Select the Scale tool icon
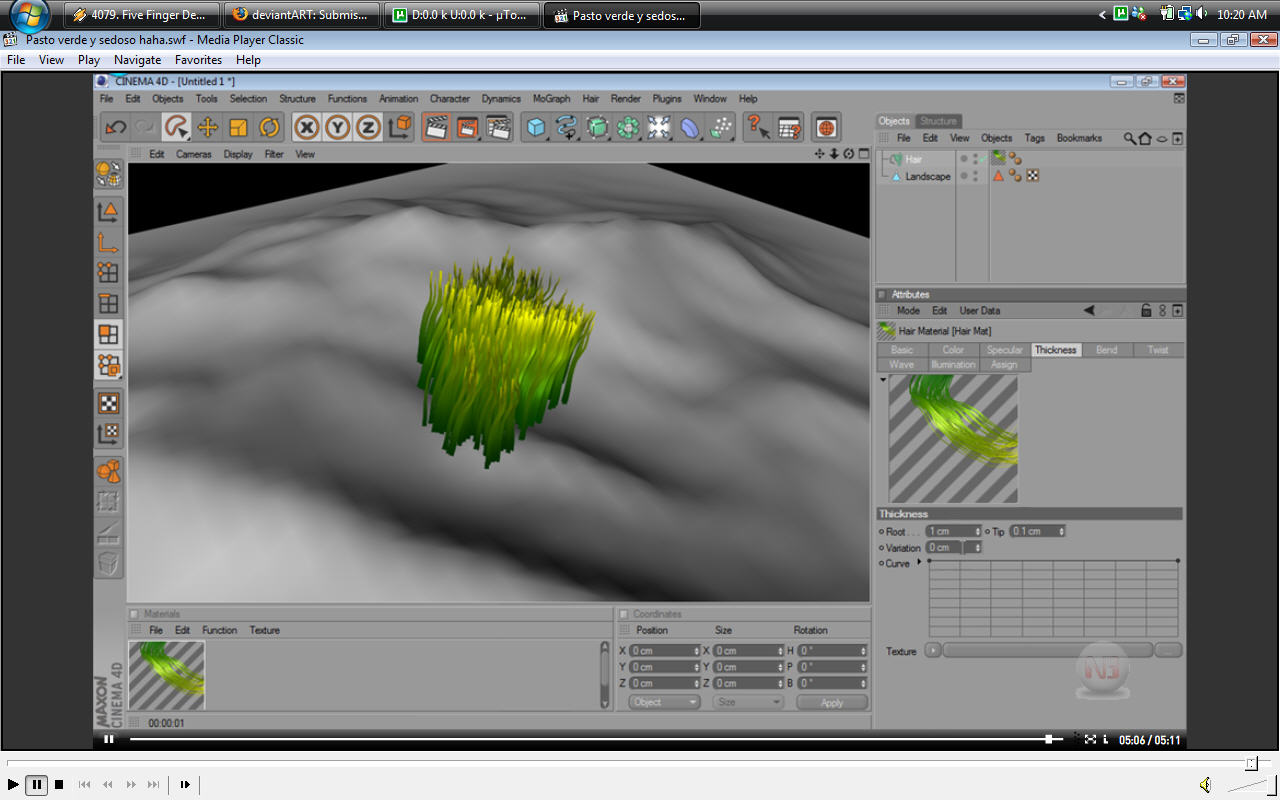1280x800 pixels. 238,127
